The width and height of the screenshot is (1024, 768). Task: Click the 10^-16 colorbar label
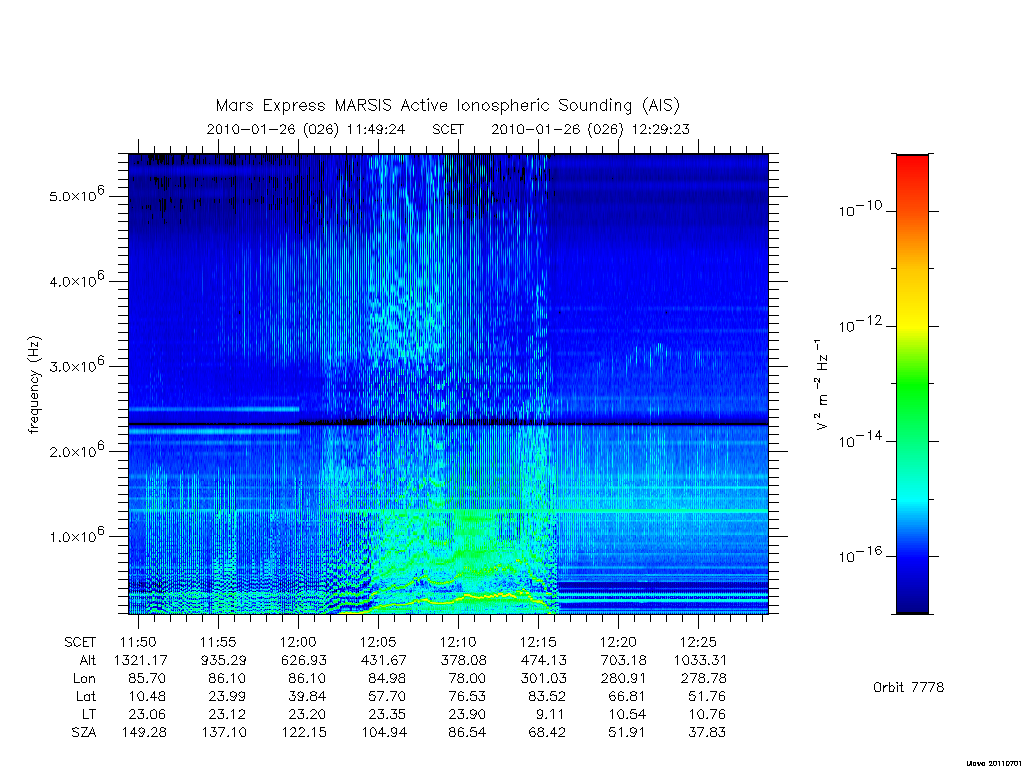[x=860, y=554]
